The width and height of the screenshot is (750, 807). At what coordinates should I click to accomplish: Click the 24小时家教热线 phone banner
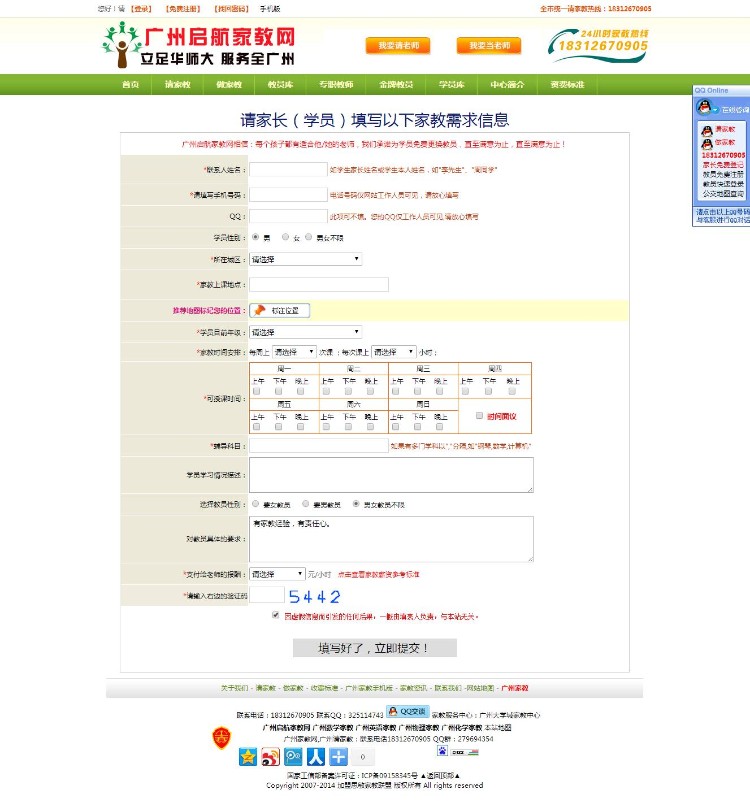tap(598, 46)
